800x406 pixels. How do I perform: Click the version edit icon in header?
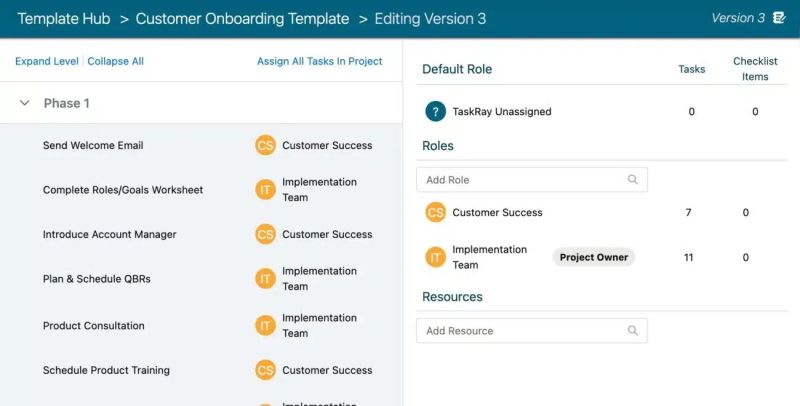pos(780,18)
